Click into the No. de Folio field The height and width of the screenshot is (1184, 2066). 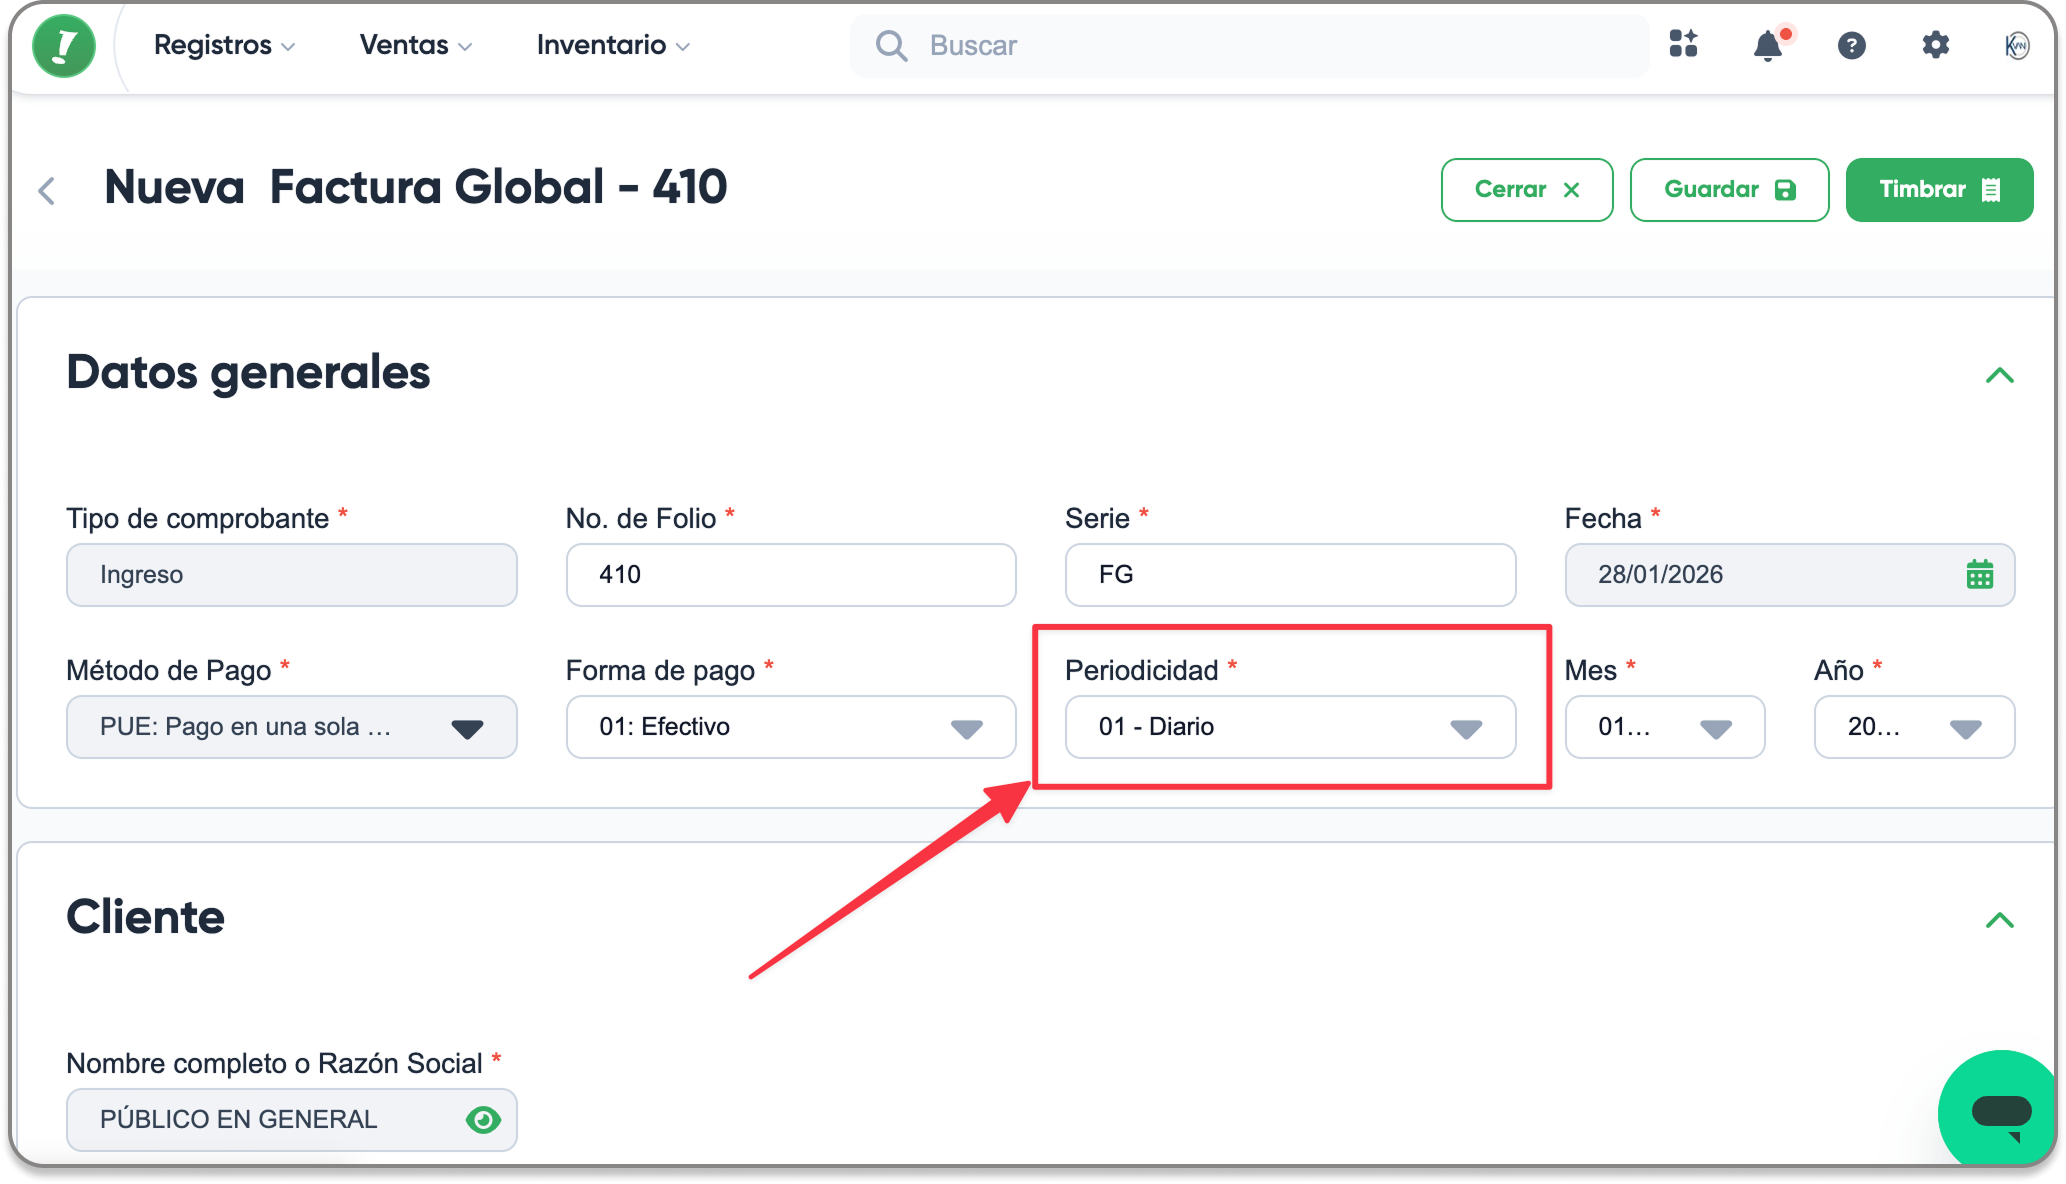point(791,575)
